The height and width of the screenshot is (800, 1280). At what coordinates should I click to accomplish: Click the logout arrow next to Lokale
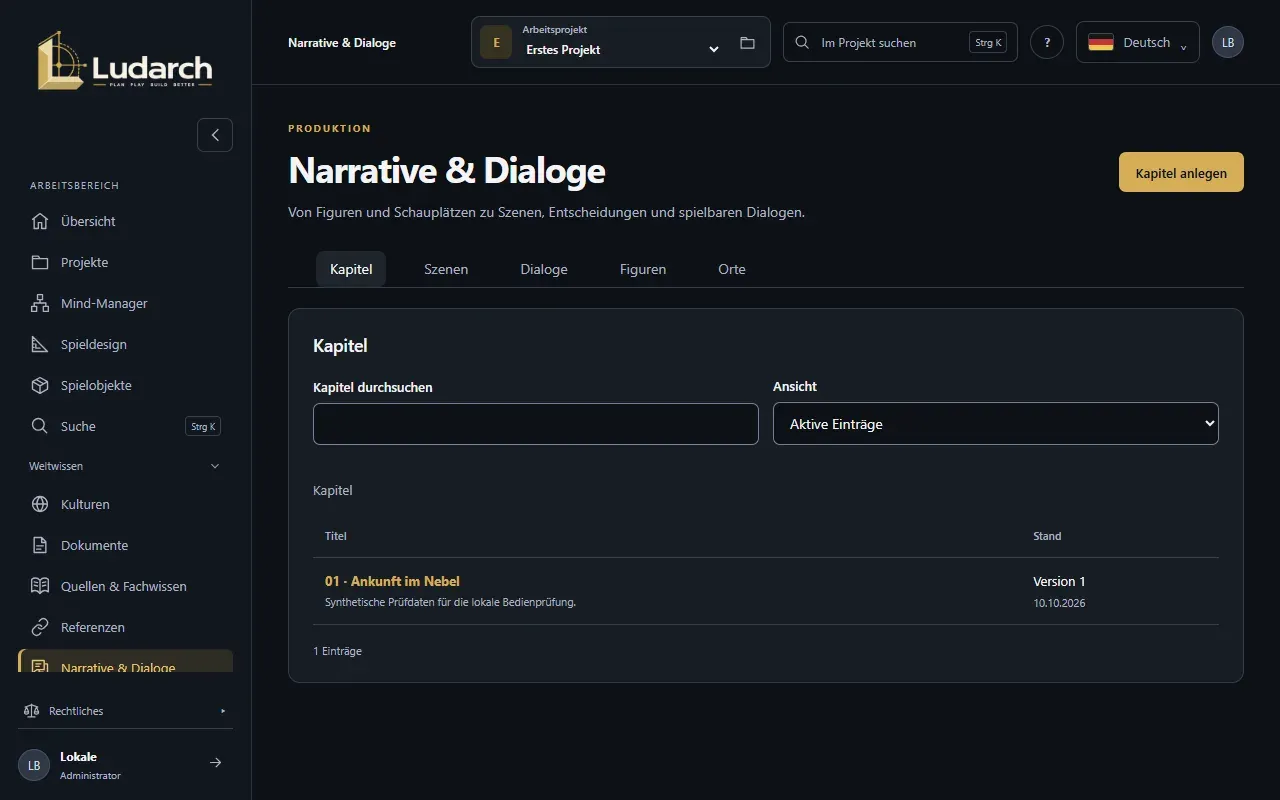click(215, 763)
